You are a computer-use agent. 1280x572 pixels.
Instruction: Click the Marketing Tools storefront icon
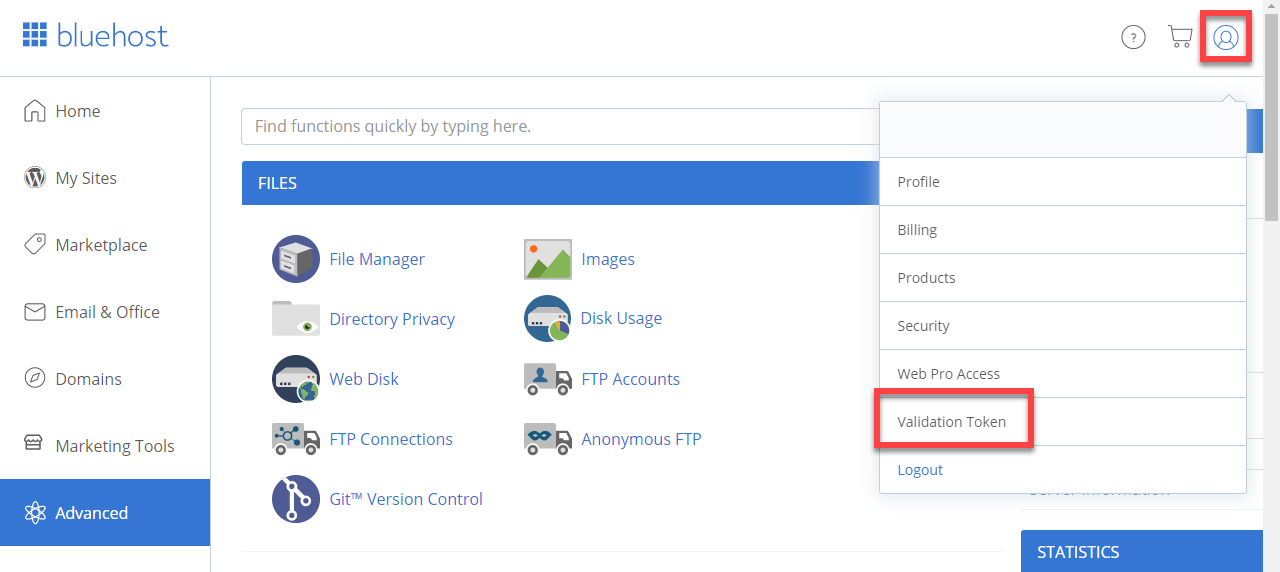click(34, 444)
